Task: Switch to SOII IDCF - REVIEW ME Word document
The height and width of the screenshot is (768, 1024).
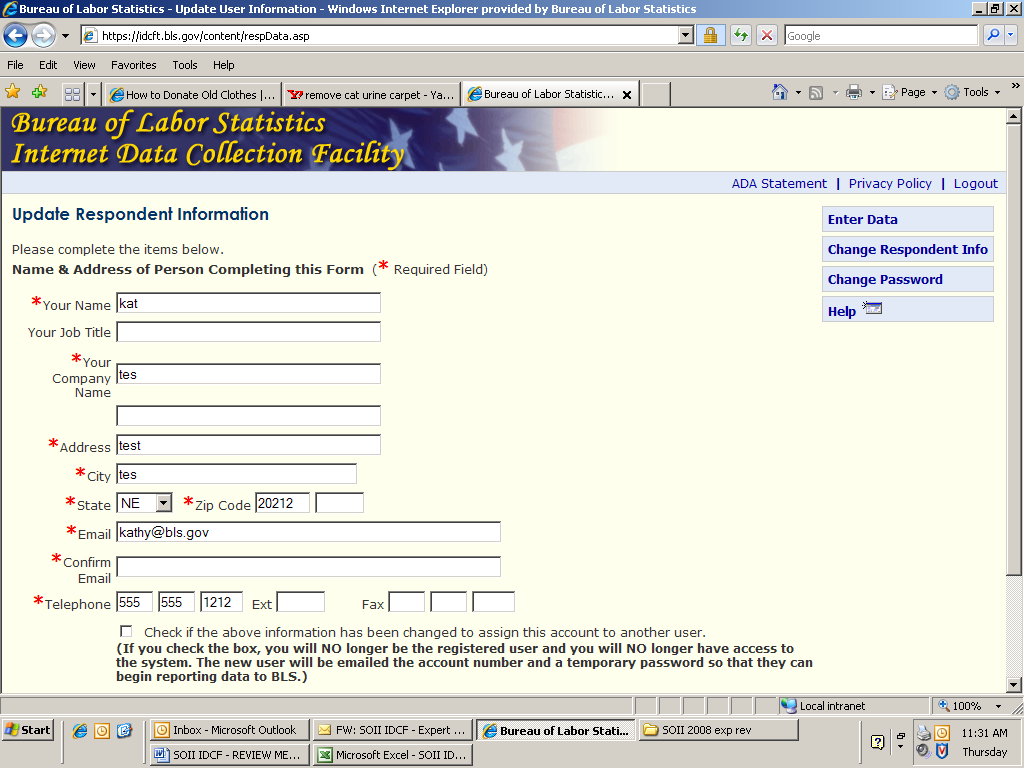Action: pos(229,755)
